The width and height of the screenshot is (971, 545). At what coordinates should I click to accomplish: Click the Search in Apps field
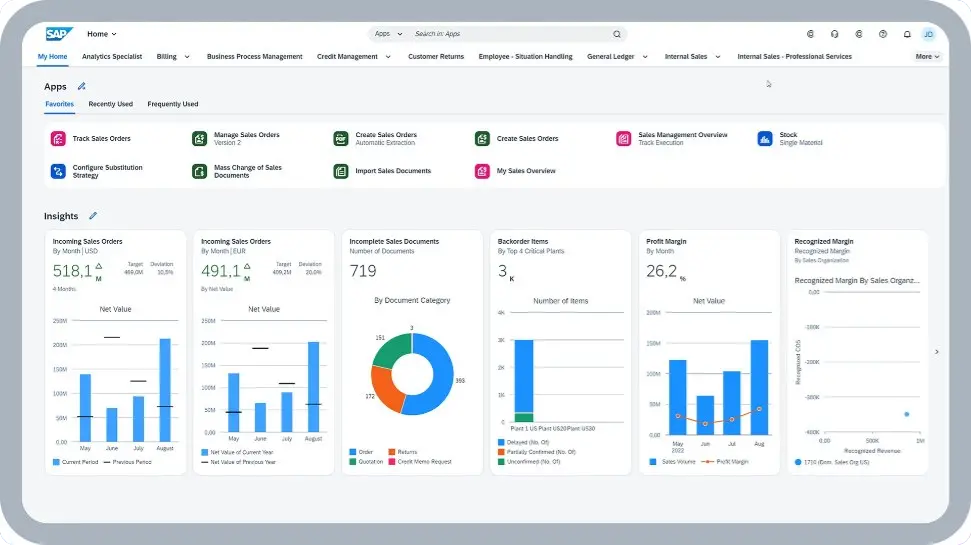point(511,34)
